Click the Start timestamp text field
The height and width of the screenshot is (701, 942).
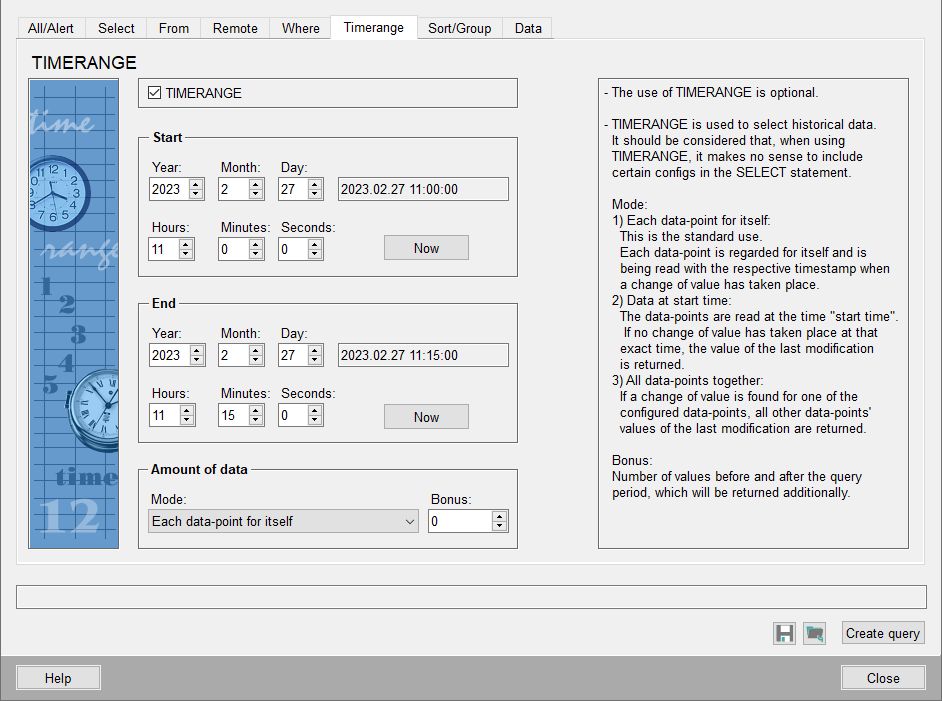[x=423, y=189]
